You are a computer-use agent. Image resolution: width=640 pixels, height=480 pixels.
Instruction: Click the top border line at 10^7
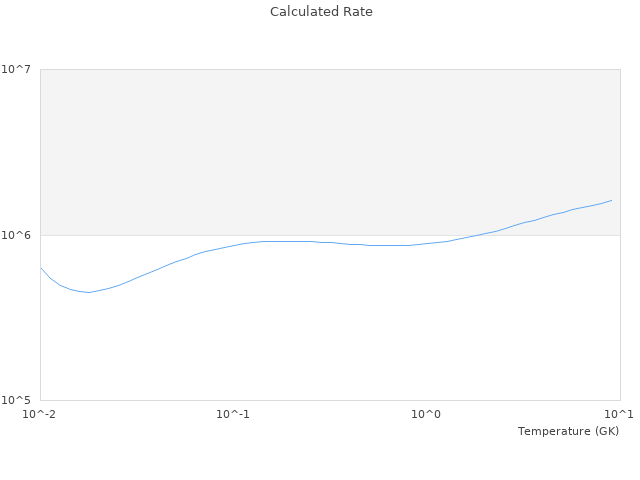tap(330, 69)
